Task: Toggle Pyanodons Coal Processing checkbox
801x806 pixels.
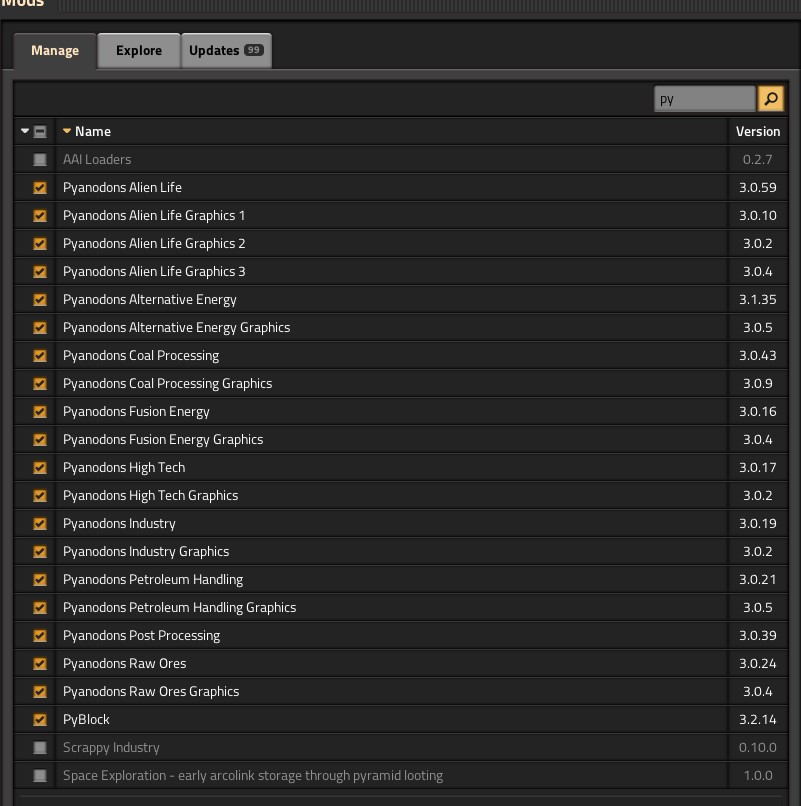Action: click(40, 356)
